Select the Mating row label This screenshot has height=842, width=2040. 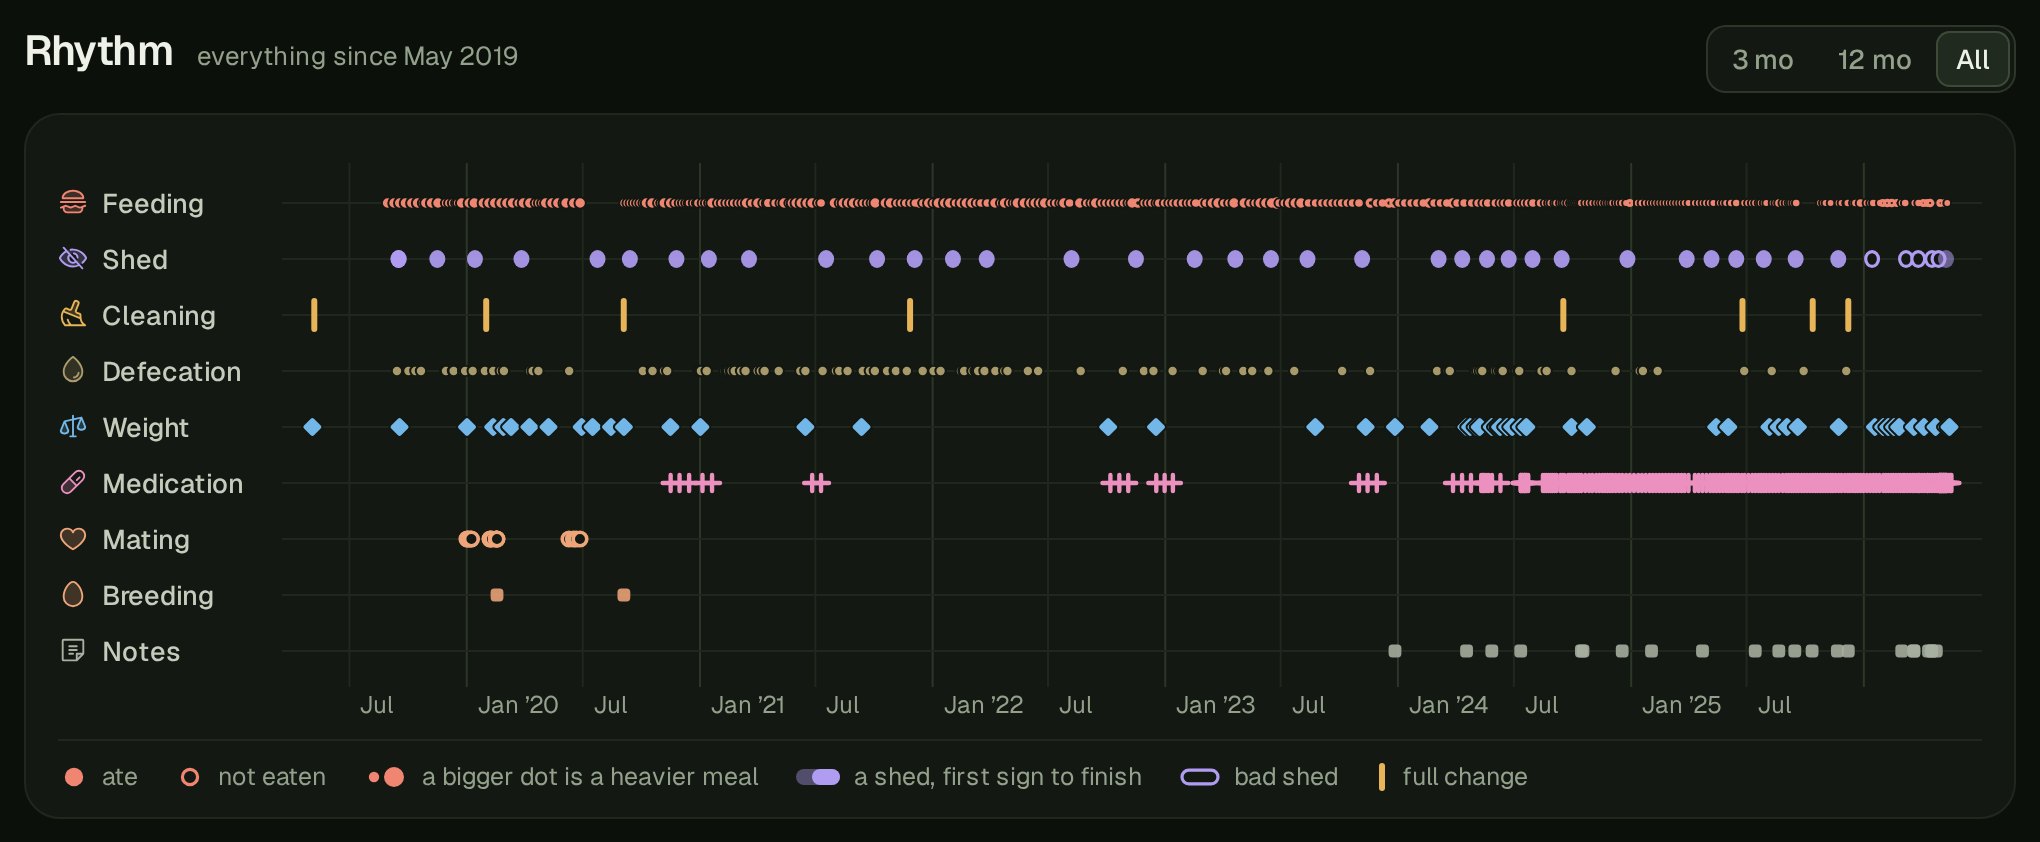(x=146, y=540)
